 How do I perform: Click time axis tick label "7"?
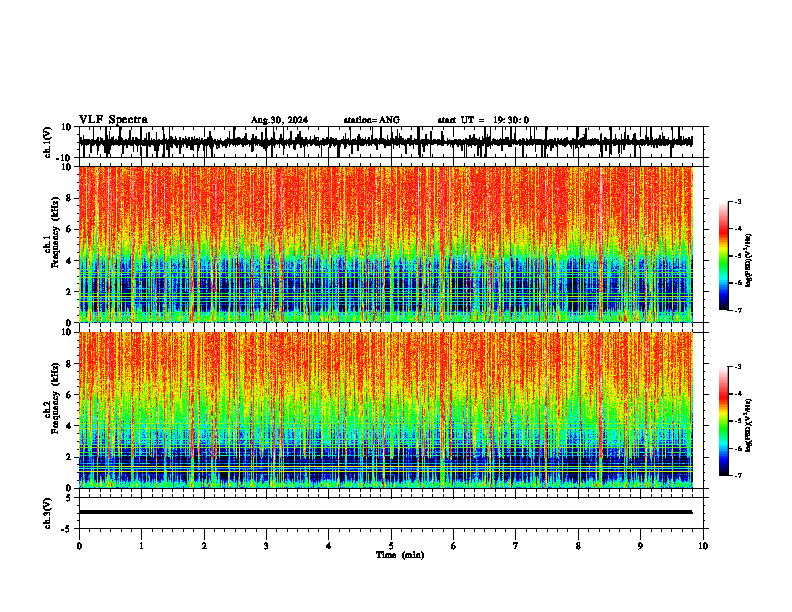tap(516, 546)
